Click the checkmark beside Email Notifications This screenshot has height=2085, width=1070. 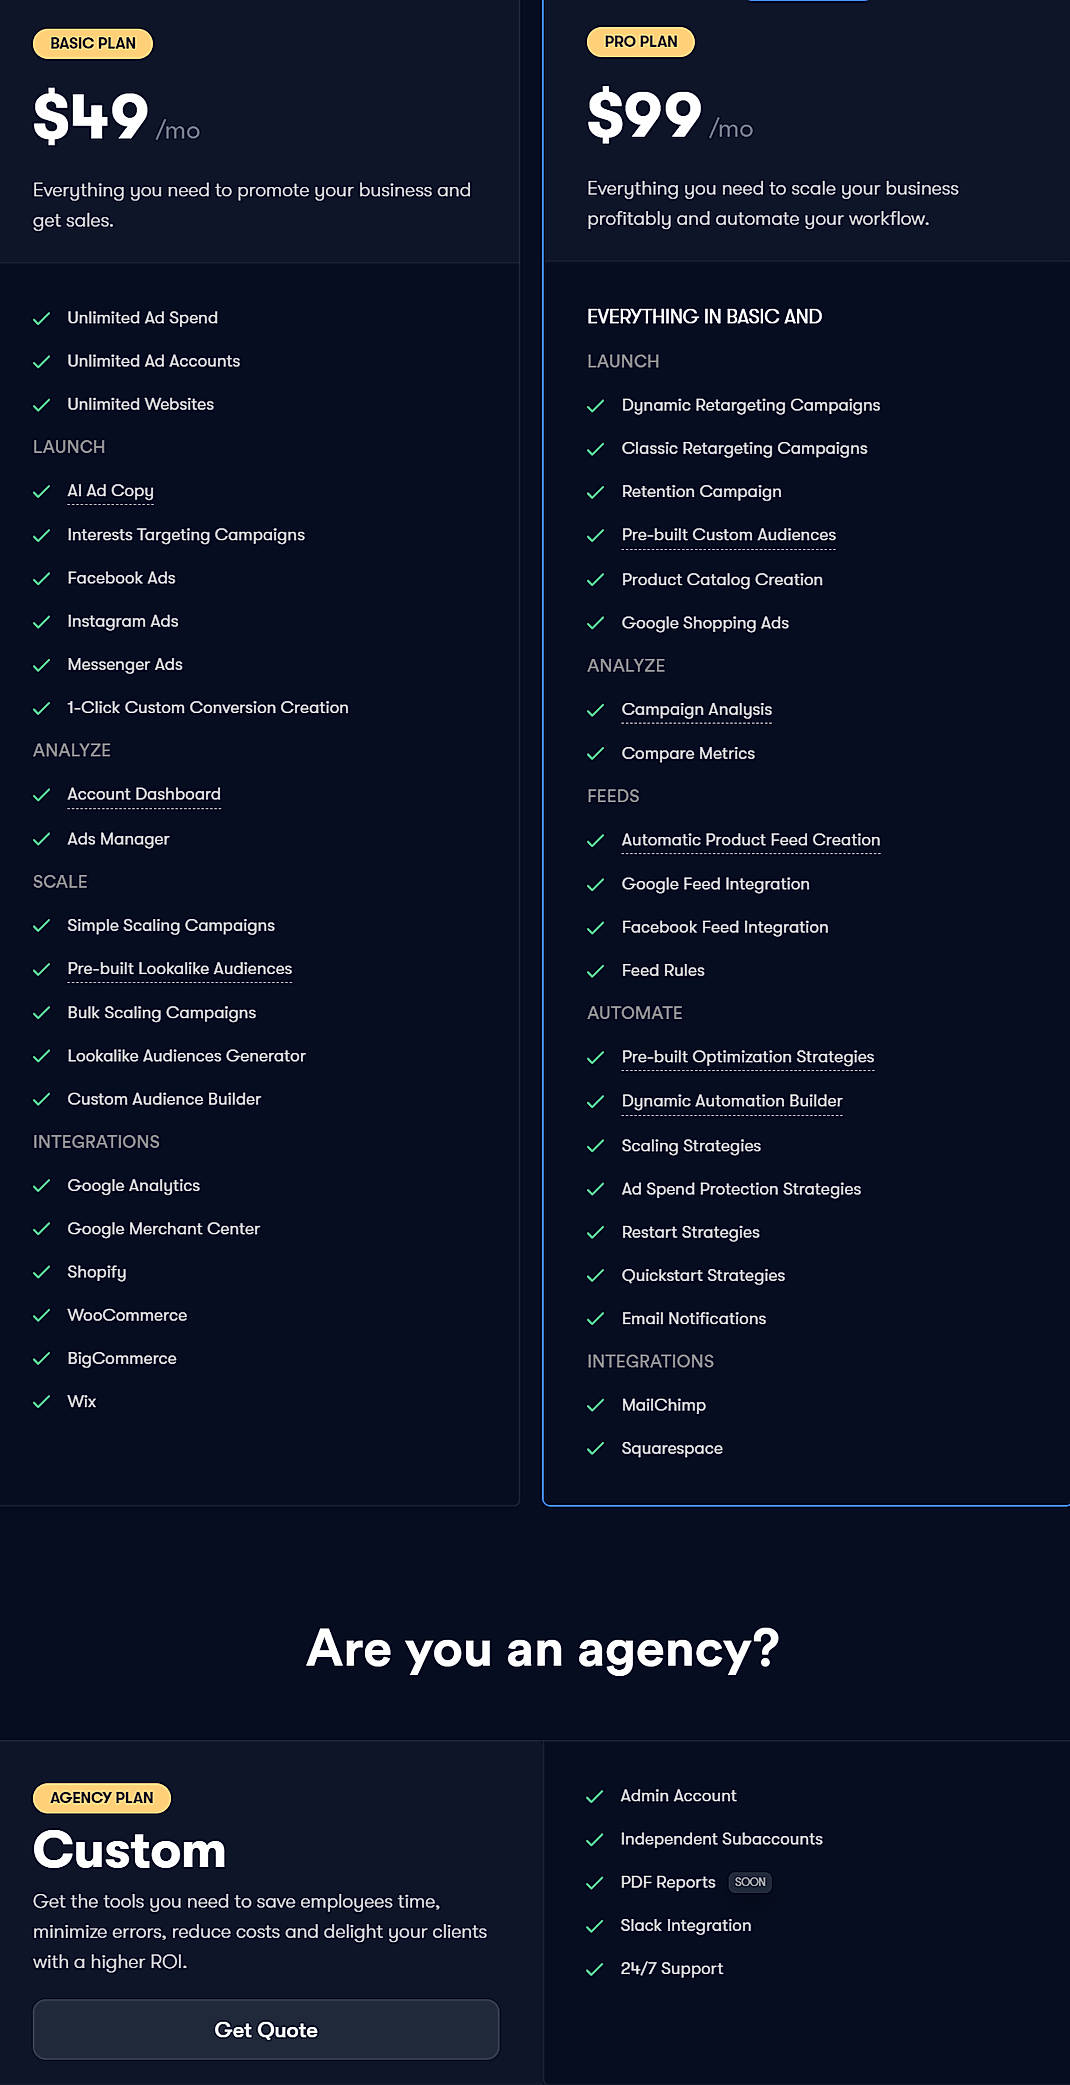(596, 1318)
